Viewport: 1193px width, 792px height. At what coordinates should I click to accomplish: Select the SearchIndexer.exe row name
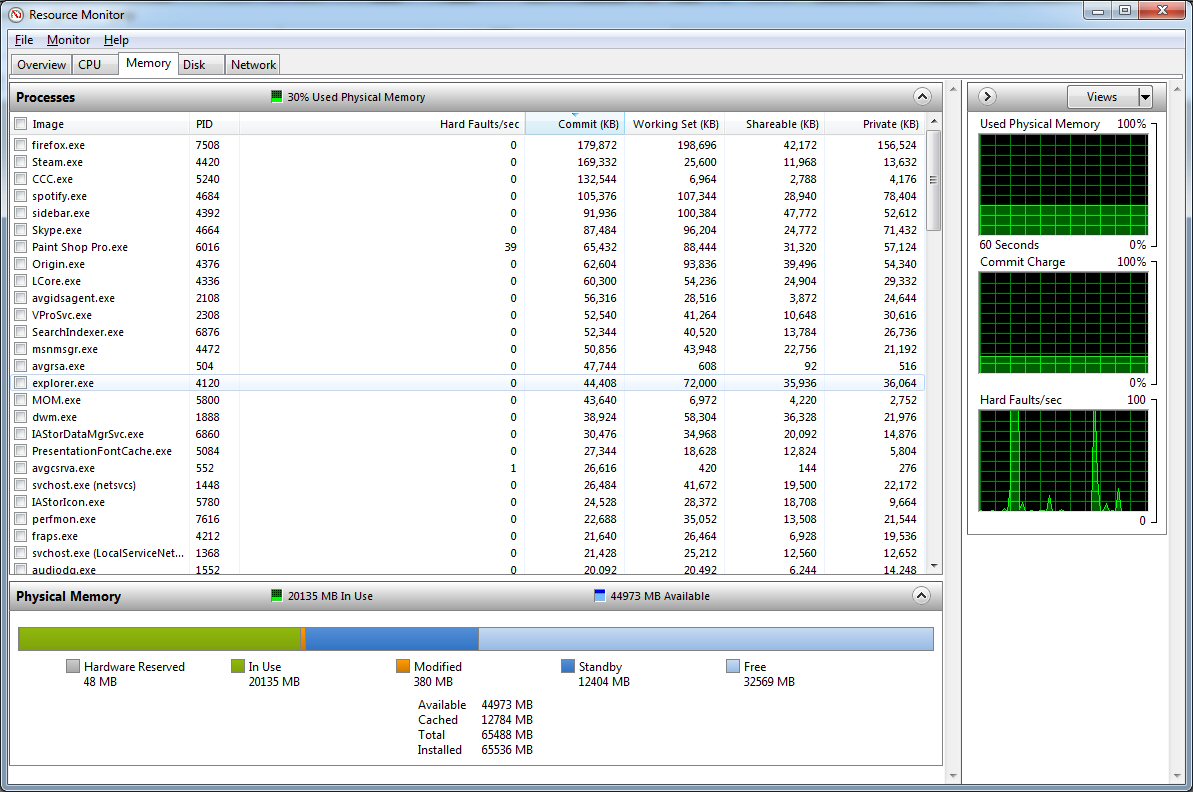coord(78,332)
